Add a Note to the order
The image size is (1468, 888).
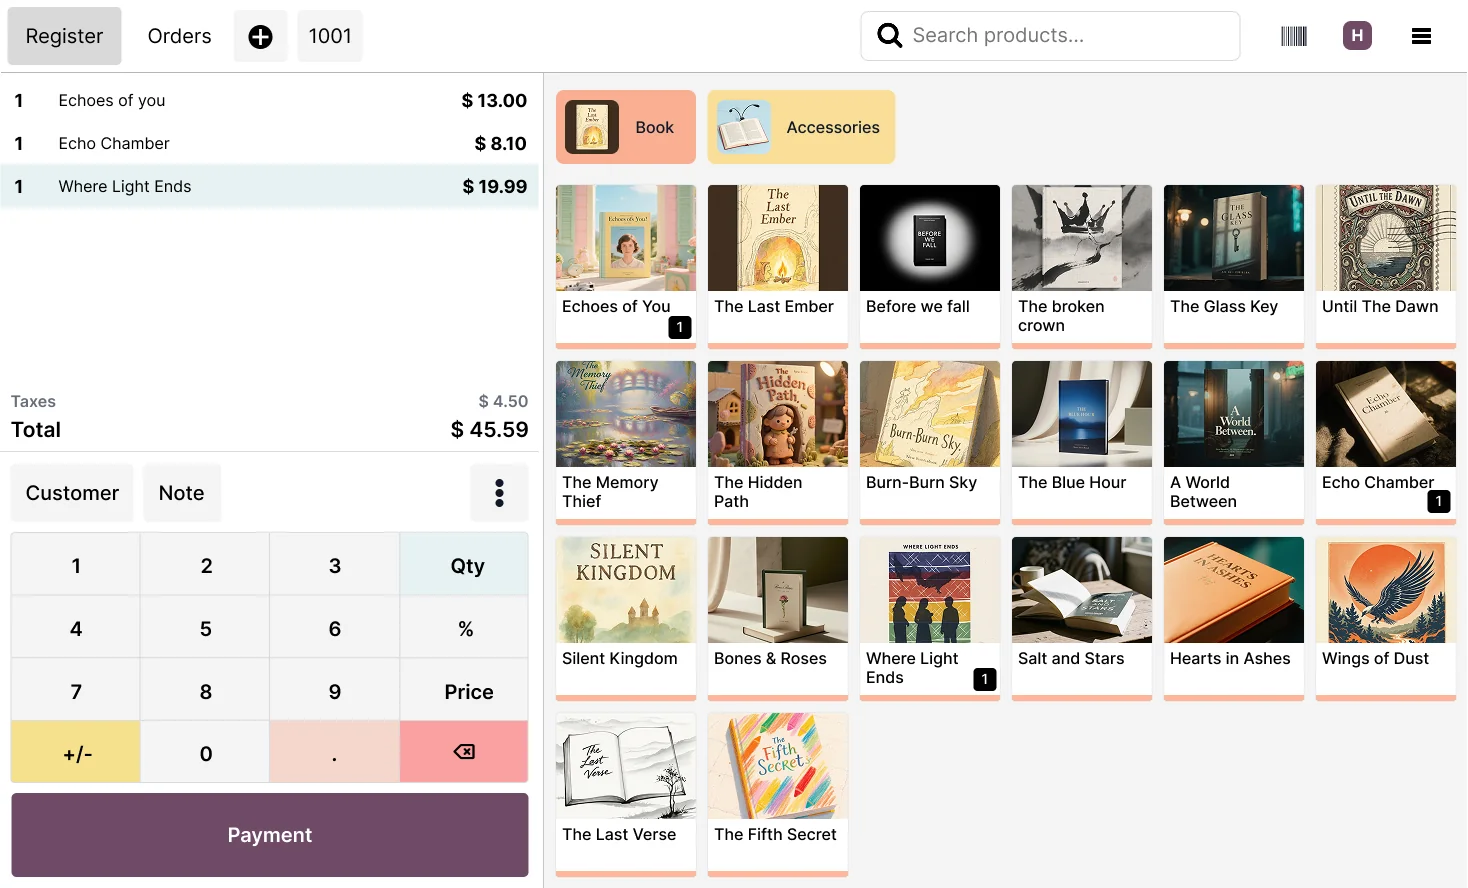click(x=182, y=492)
